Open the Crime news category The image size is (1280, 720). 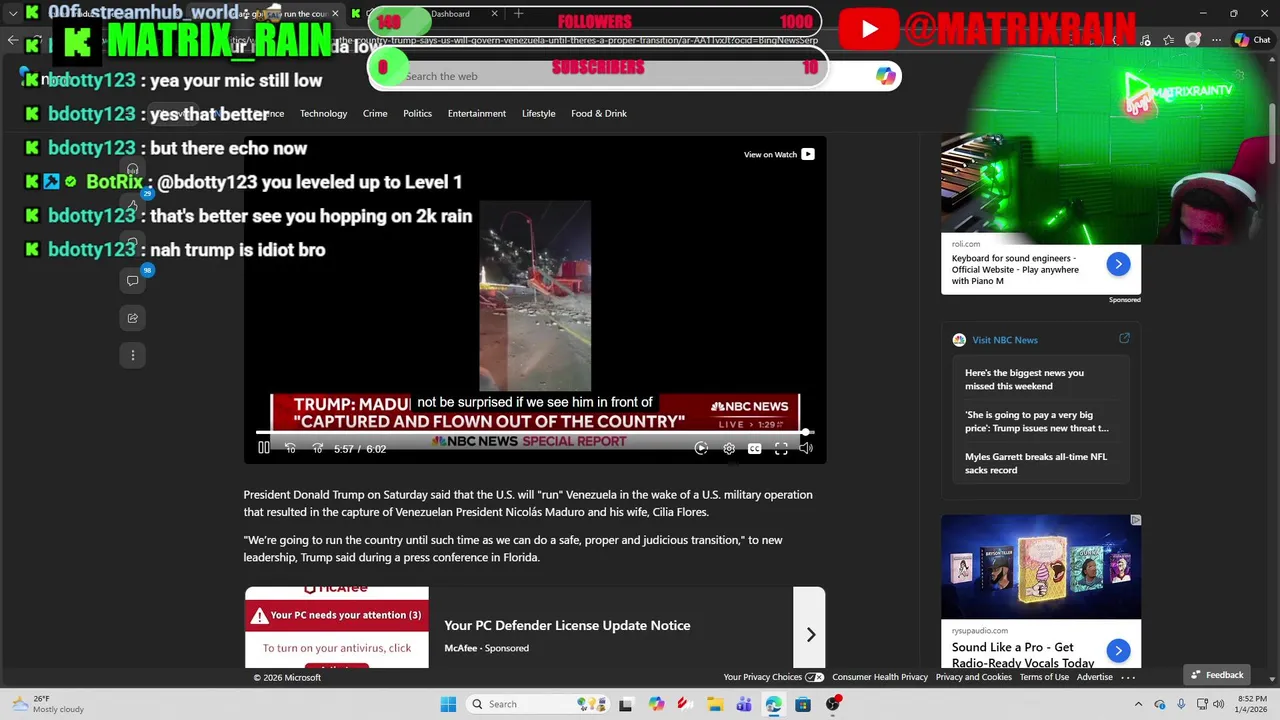[375, 113]
